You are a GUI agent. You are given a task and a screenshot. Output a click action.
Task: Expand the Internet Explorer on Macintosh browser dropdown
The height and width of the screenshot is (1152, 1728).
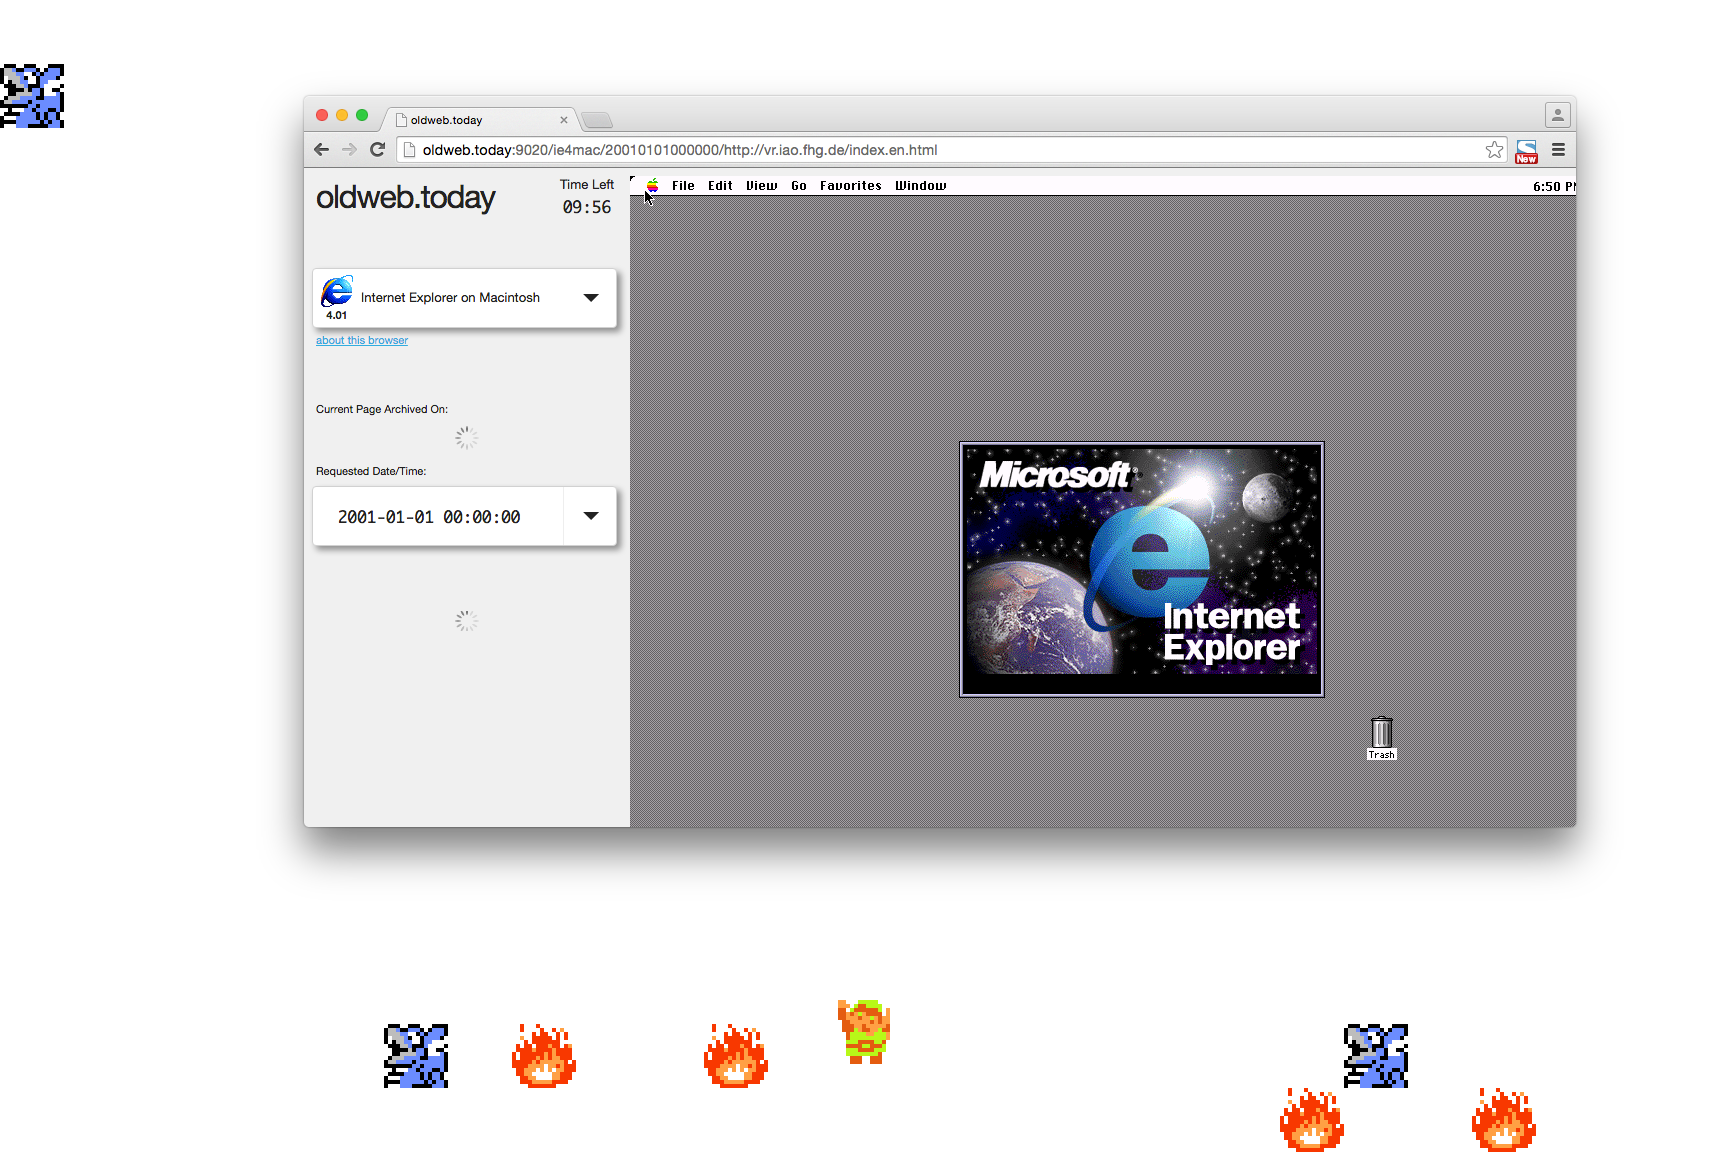coord(591,297)
